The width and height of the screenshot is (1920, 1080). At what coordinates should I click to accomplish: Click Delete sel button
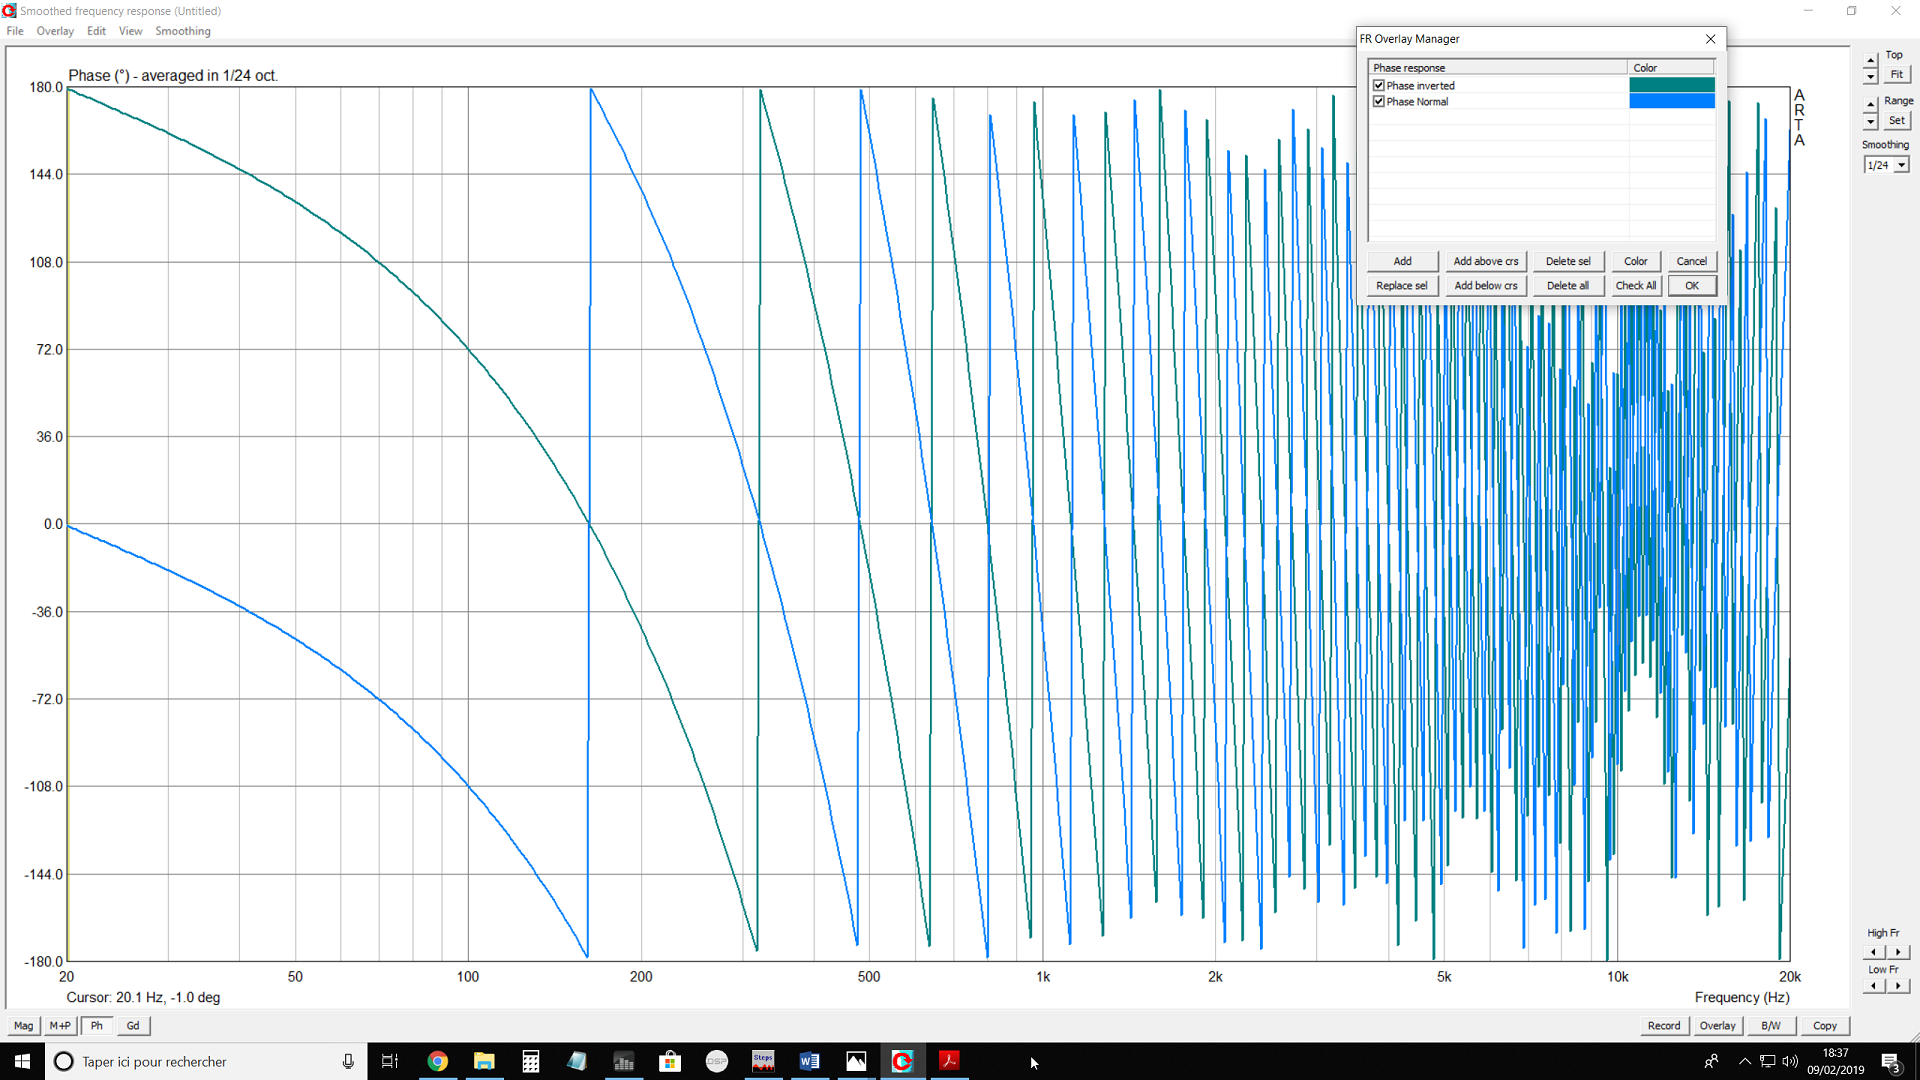pos(1567,261)
